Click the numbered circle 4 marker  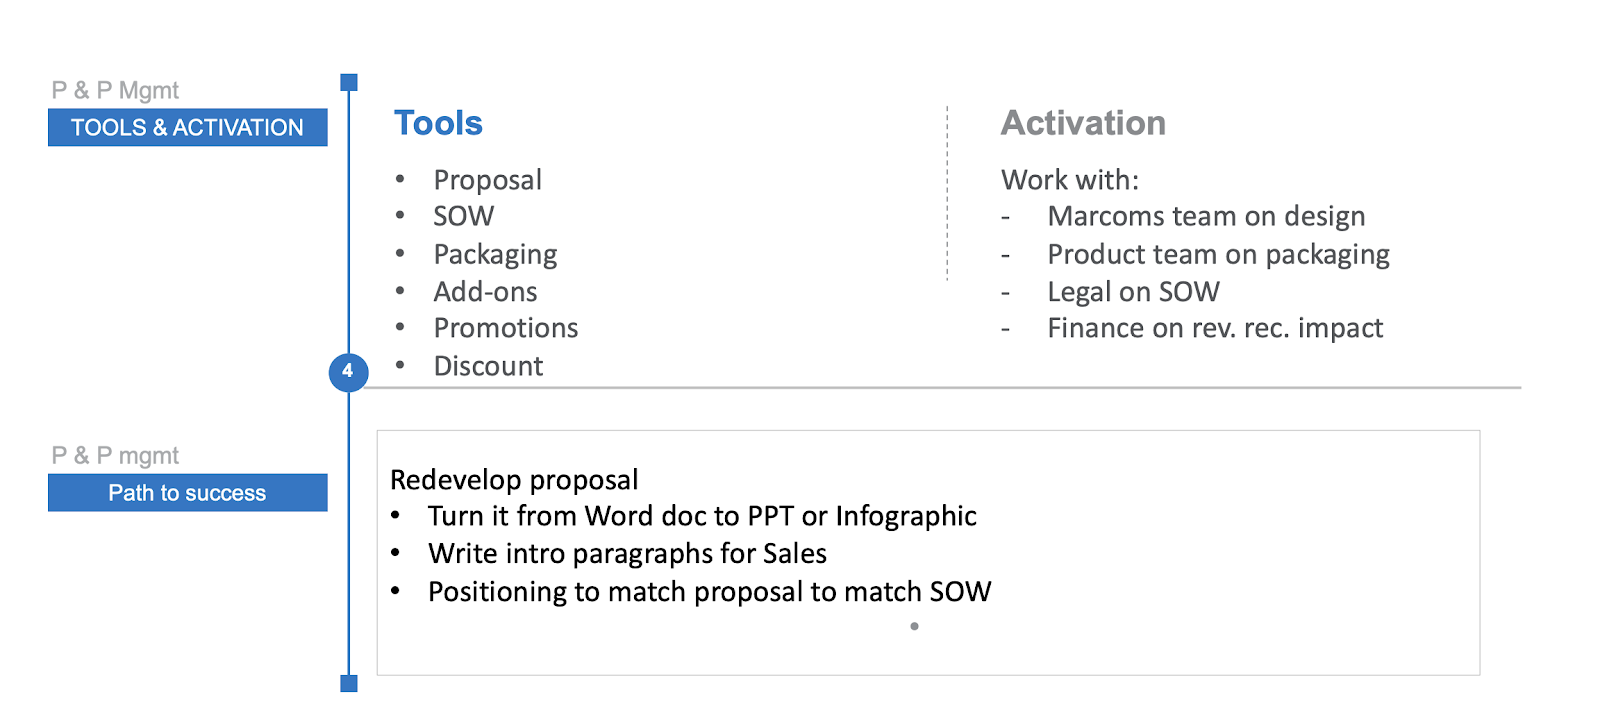pos(348,372)
